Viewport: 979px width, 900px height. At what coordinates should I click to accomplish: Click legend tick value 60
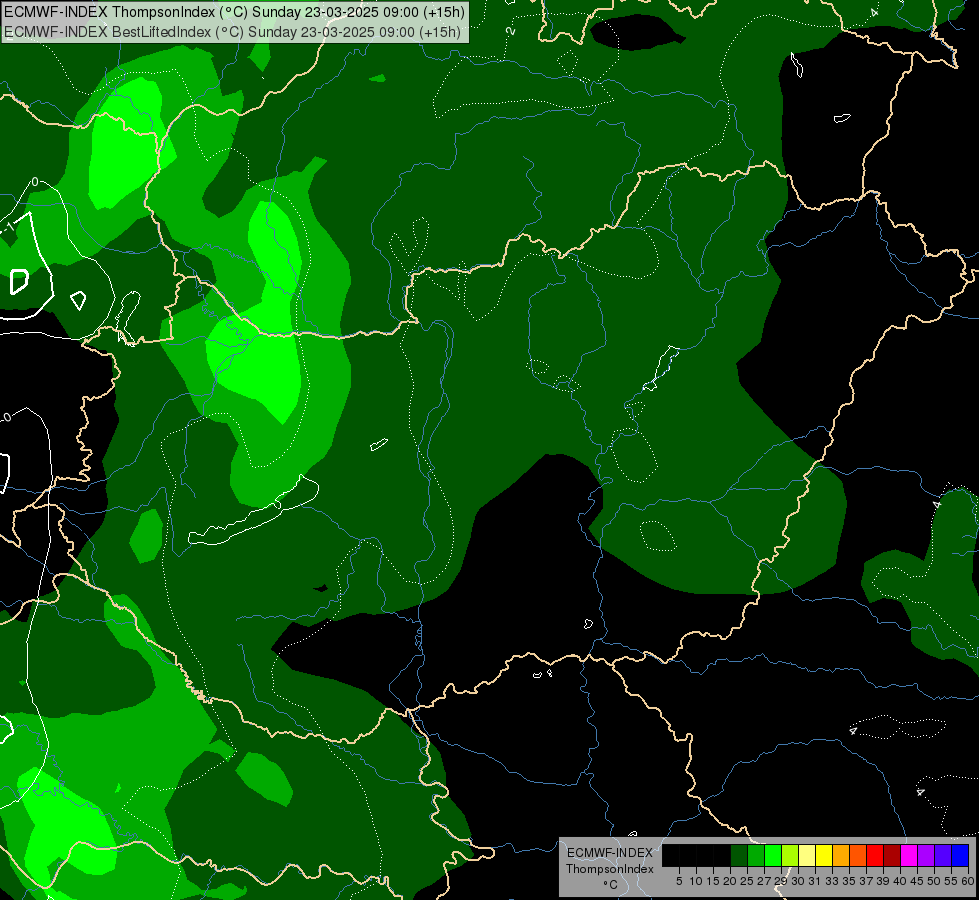click(968, 881)
